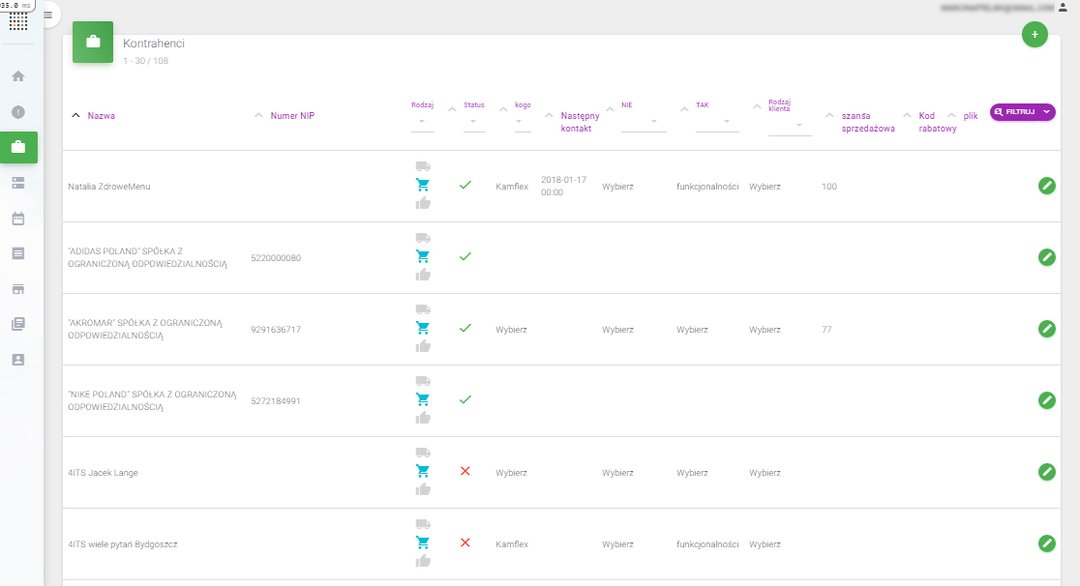
Task: Toggle green check status for NIKE POLAND
Action: [465, 399]
